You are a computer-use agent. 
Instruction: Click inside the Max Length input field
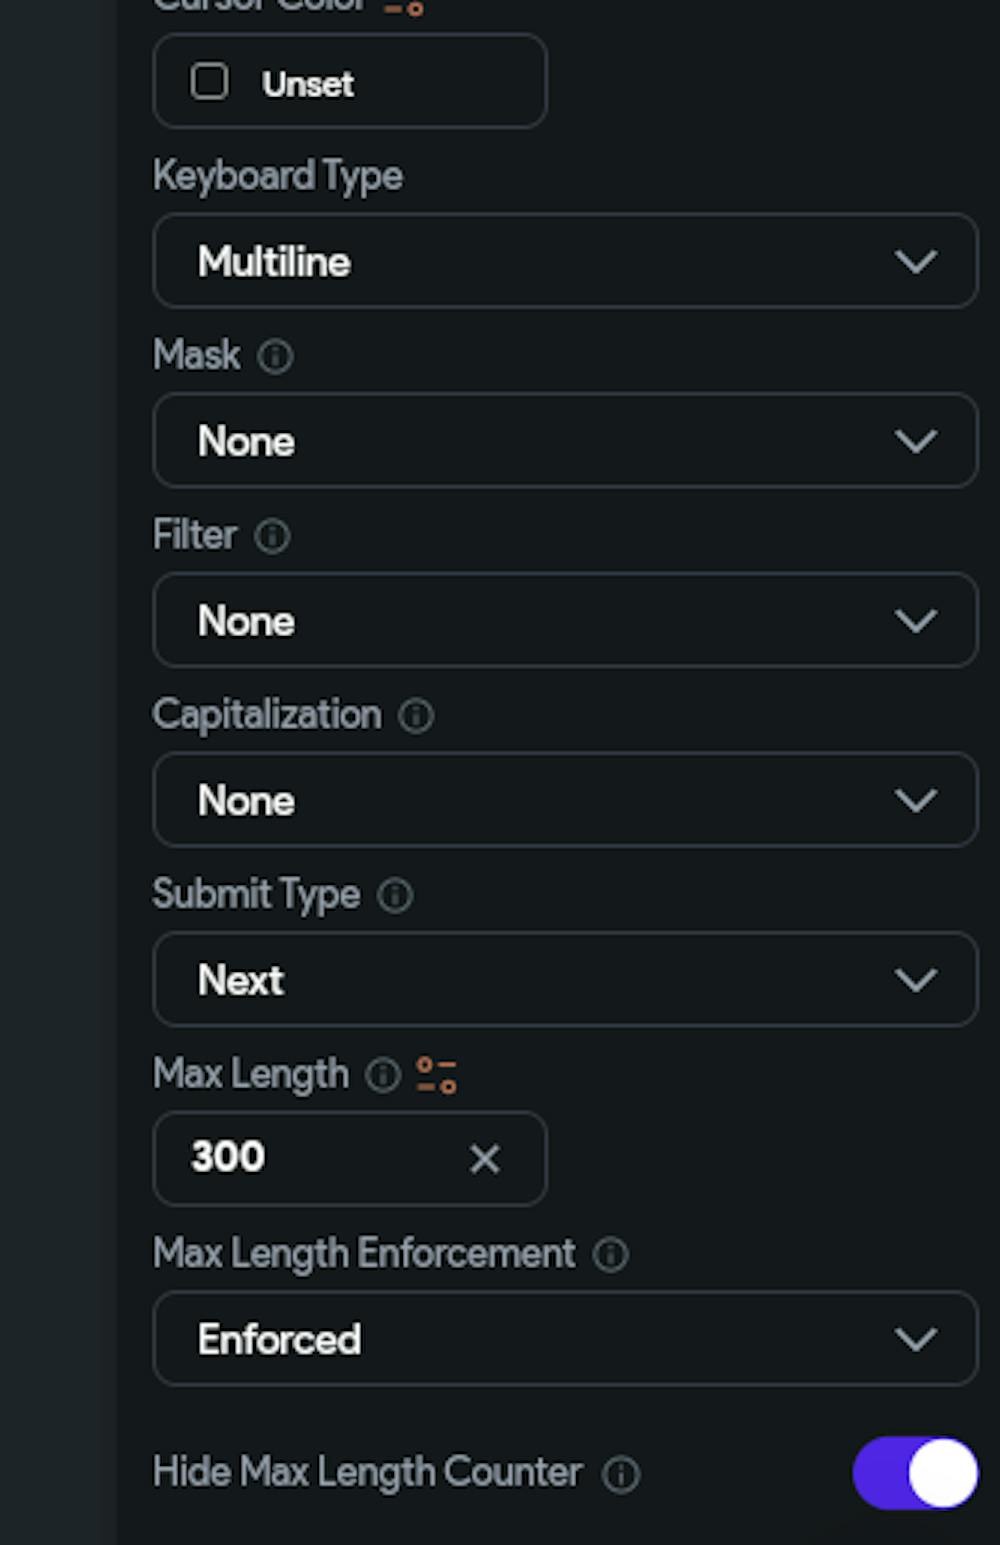click(300, 1159)
